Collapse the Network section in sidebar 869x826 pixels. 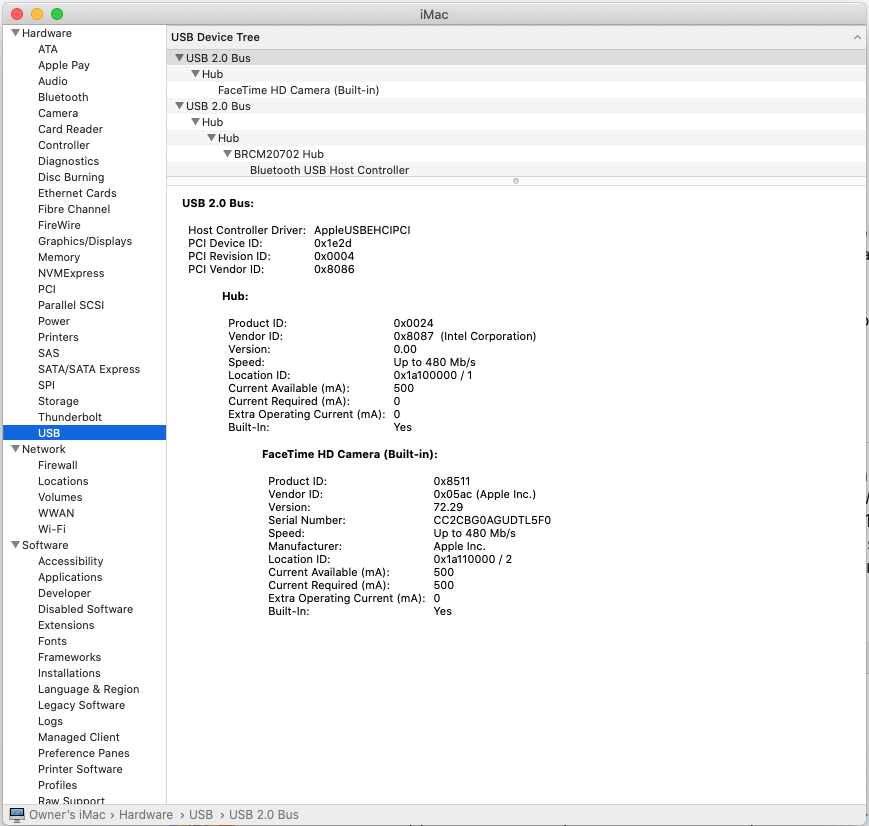(x=15, y=449)
